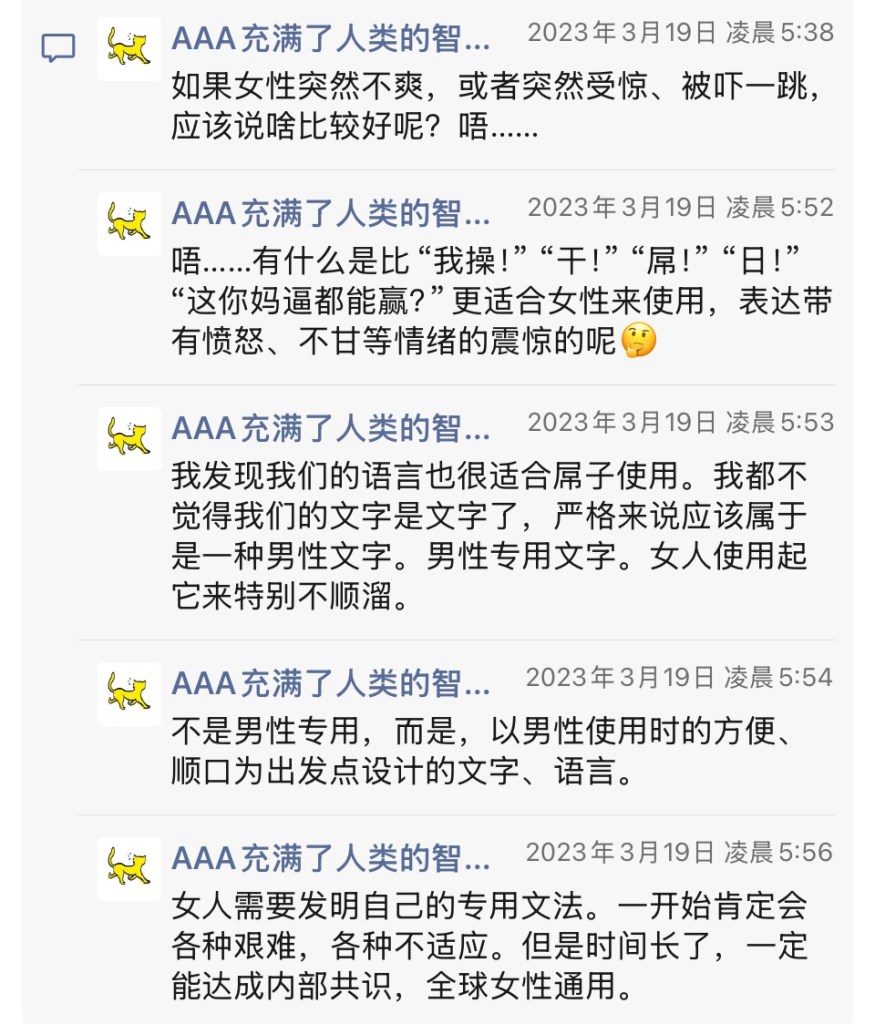Open cat avatar of the 5:56 post
Viewport: 875px width, 1024px height.
[129, 869]
